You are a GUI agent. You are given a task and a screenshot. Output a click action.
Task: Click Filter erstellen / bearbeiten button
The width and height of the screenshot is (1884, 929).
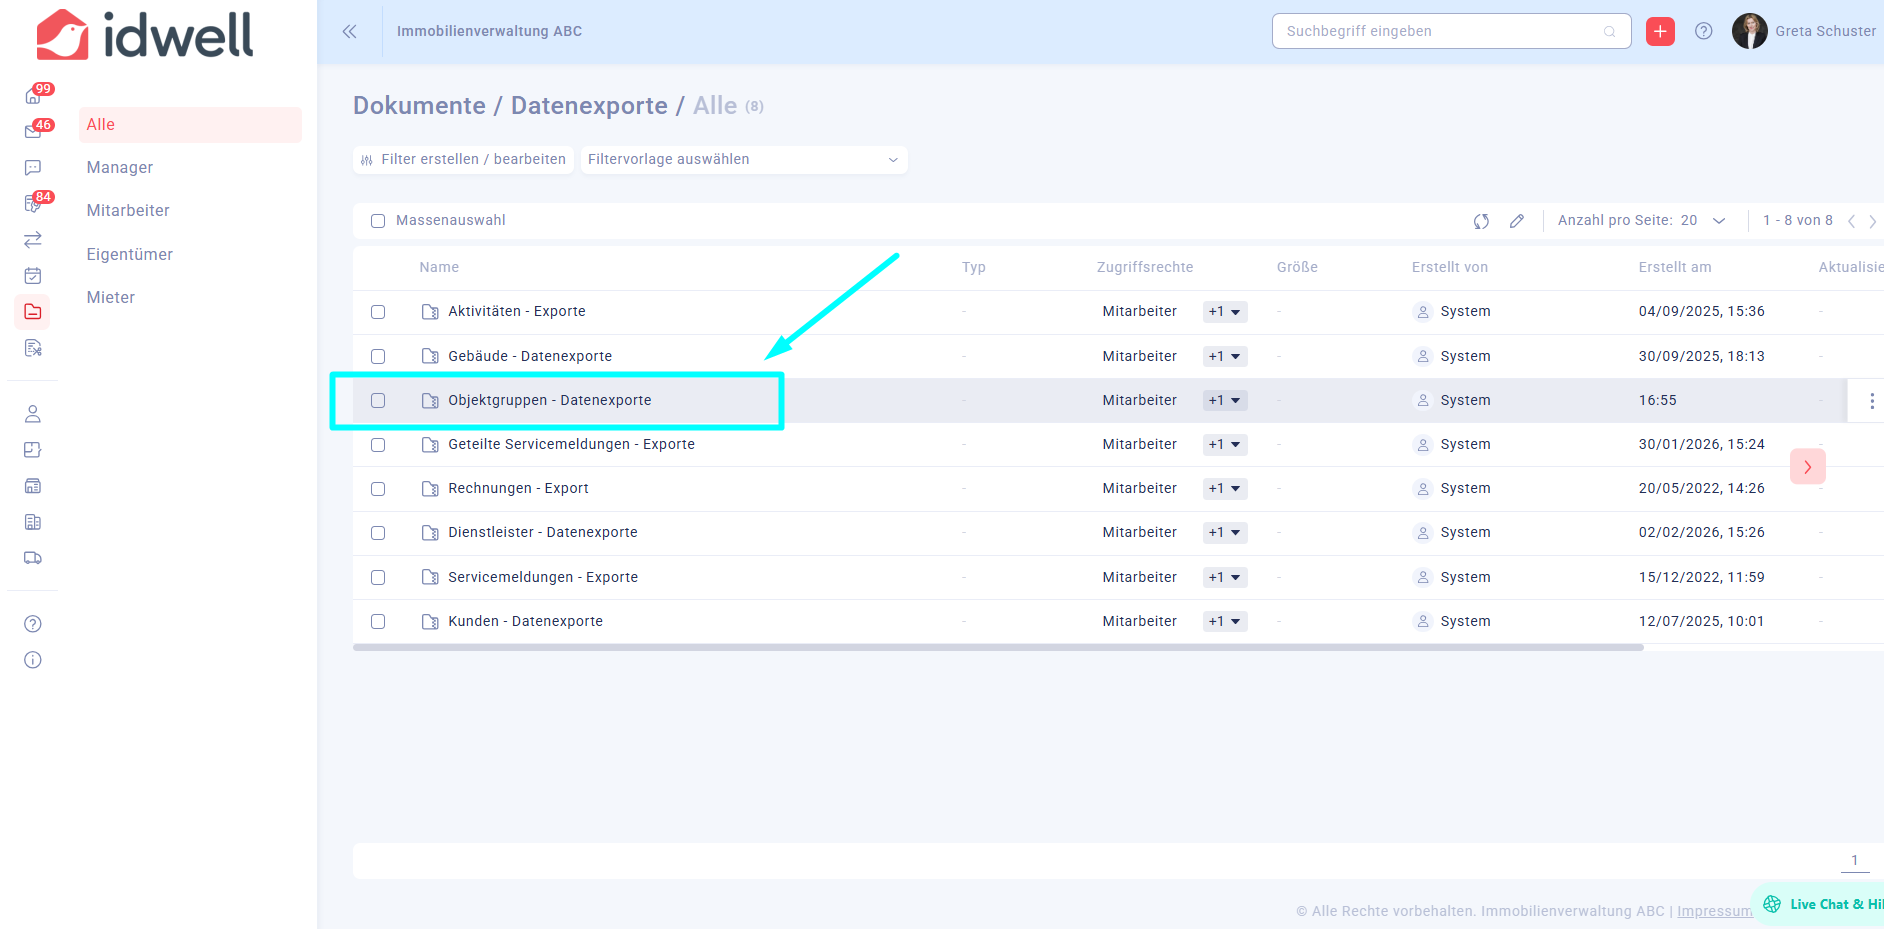coord(464,160)
